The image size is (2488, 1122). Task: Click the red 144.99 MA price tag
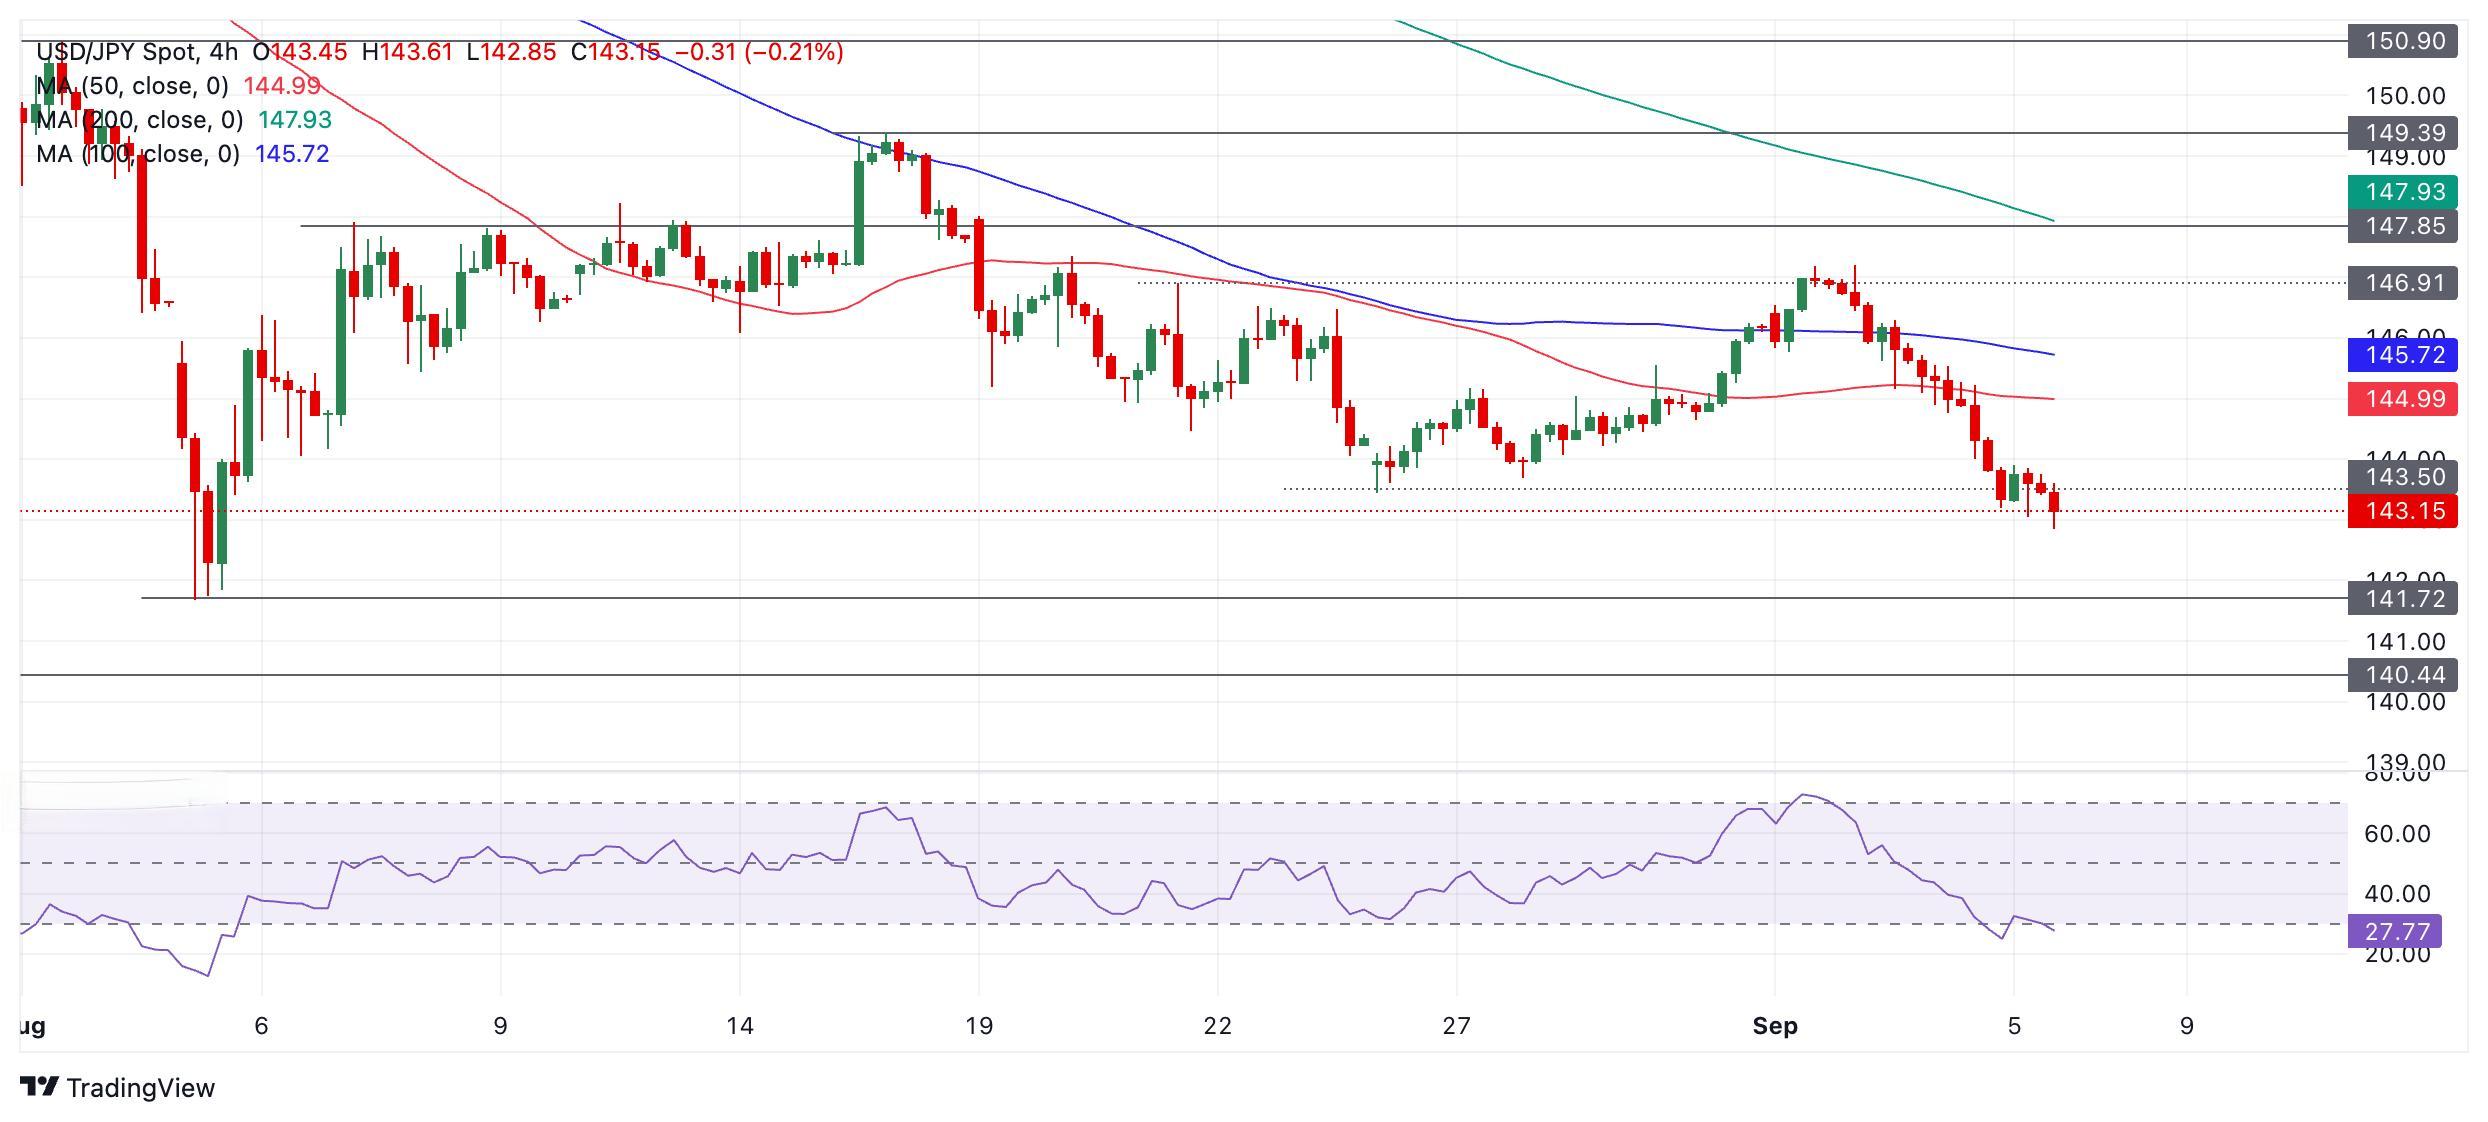[2403, 399]
